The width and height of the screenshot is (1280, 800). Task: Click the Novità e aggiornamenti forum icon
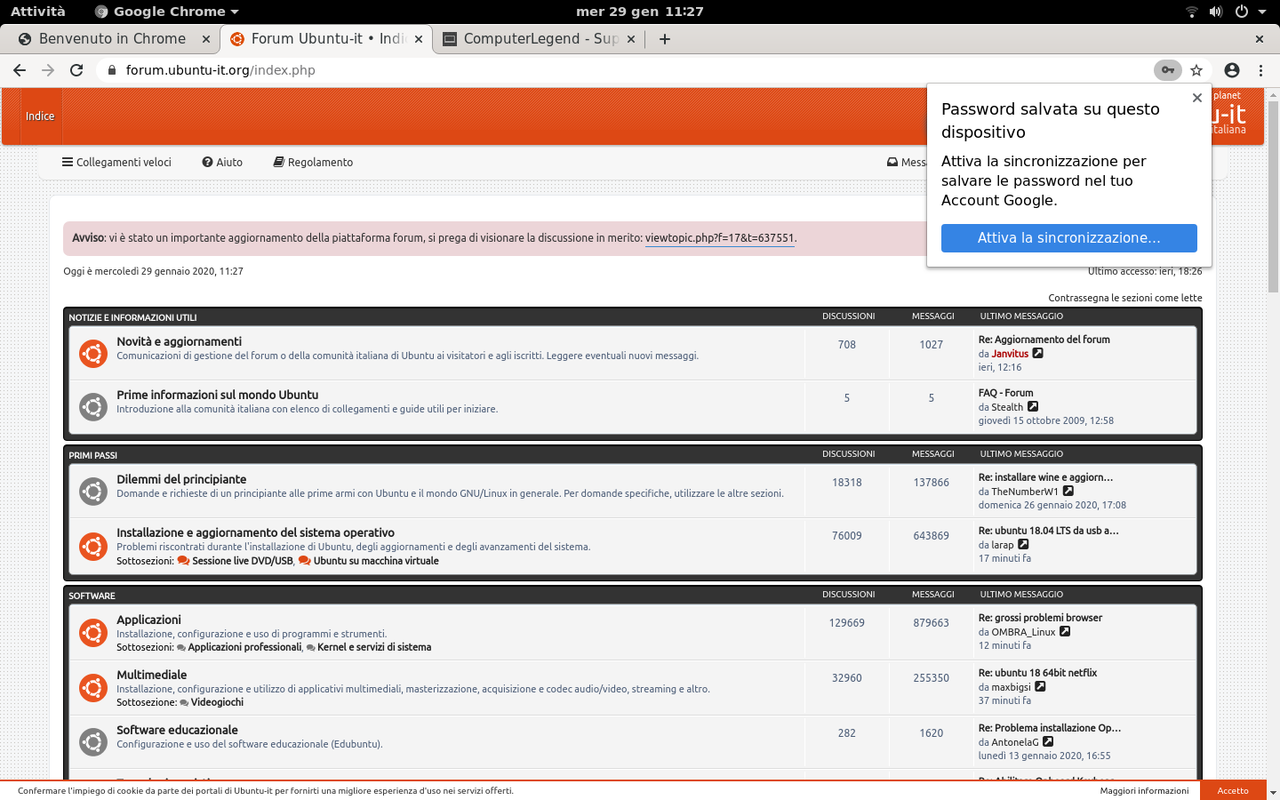click(x=93, y=353)
